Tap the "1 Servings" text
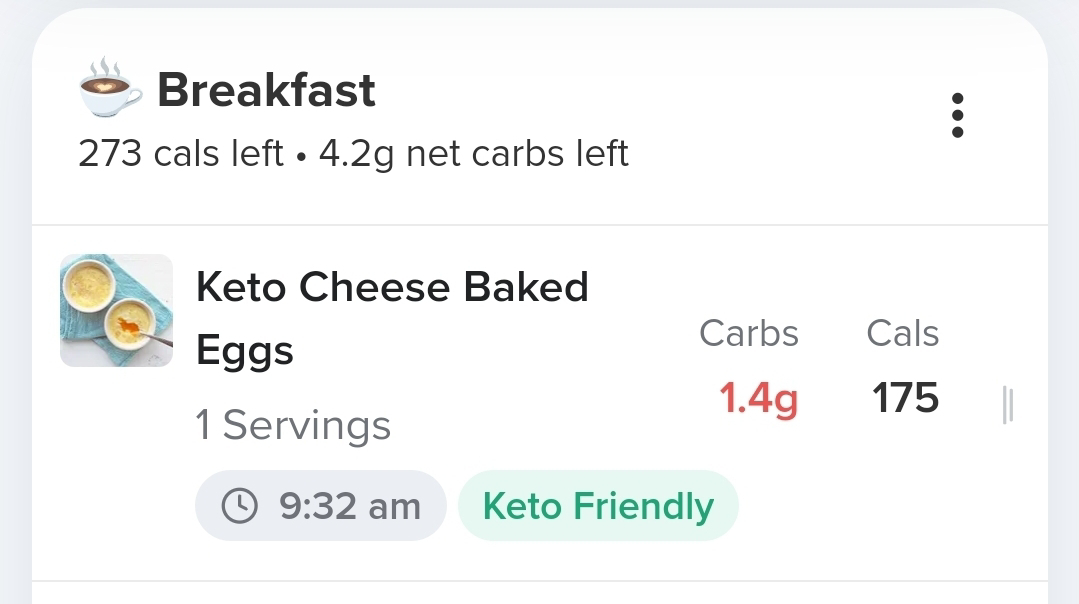Image resolution: width=1079 pixels, height=604 pixels. click(x=293, y=426)
